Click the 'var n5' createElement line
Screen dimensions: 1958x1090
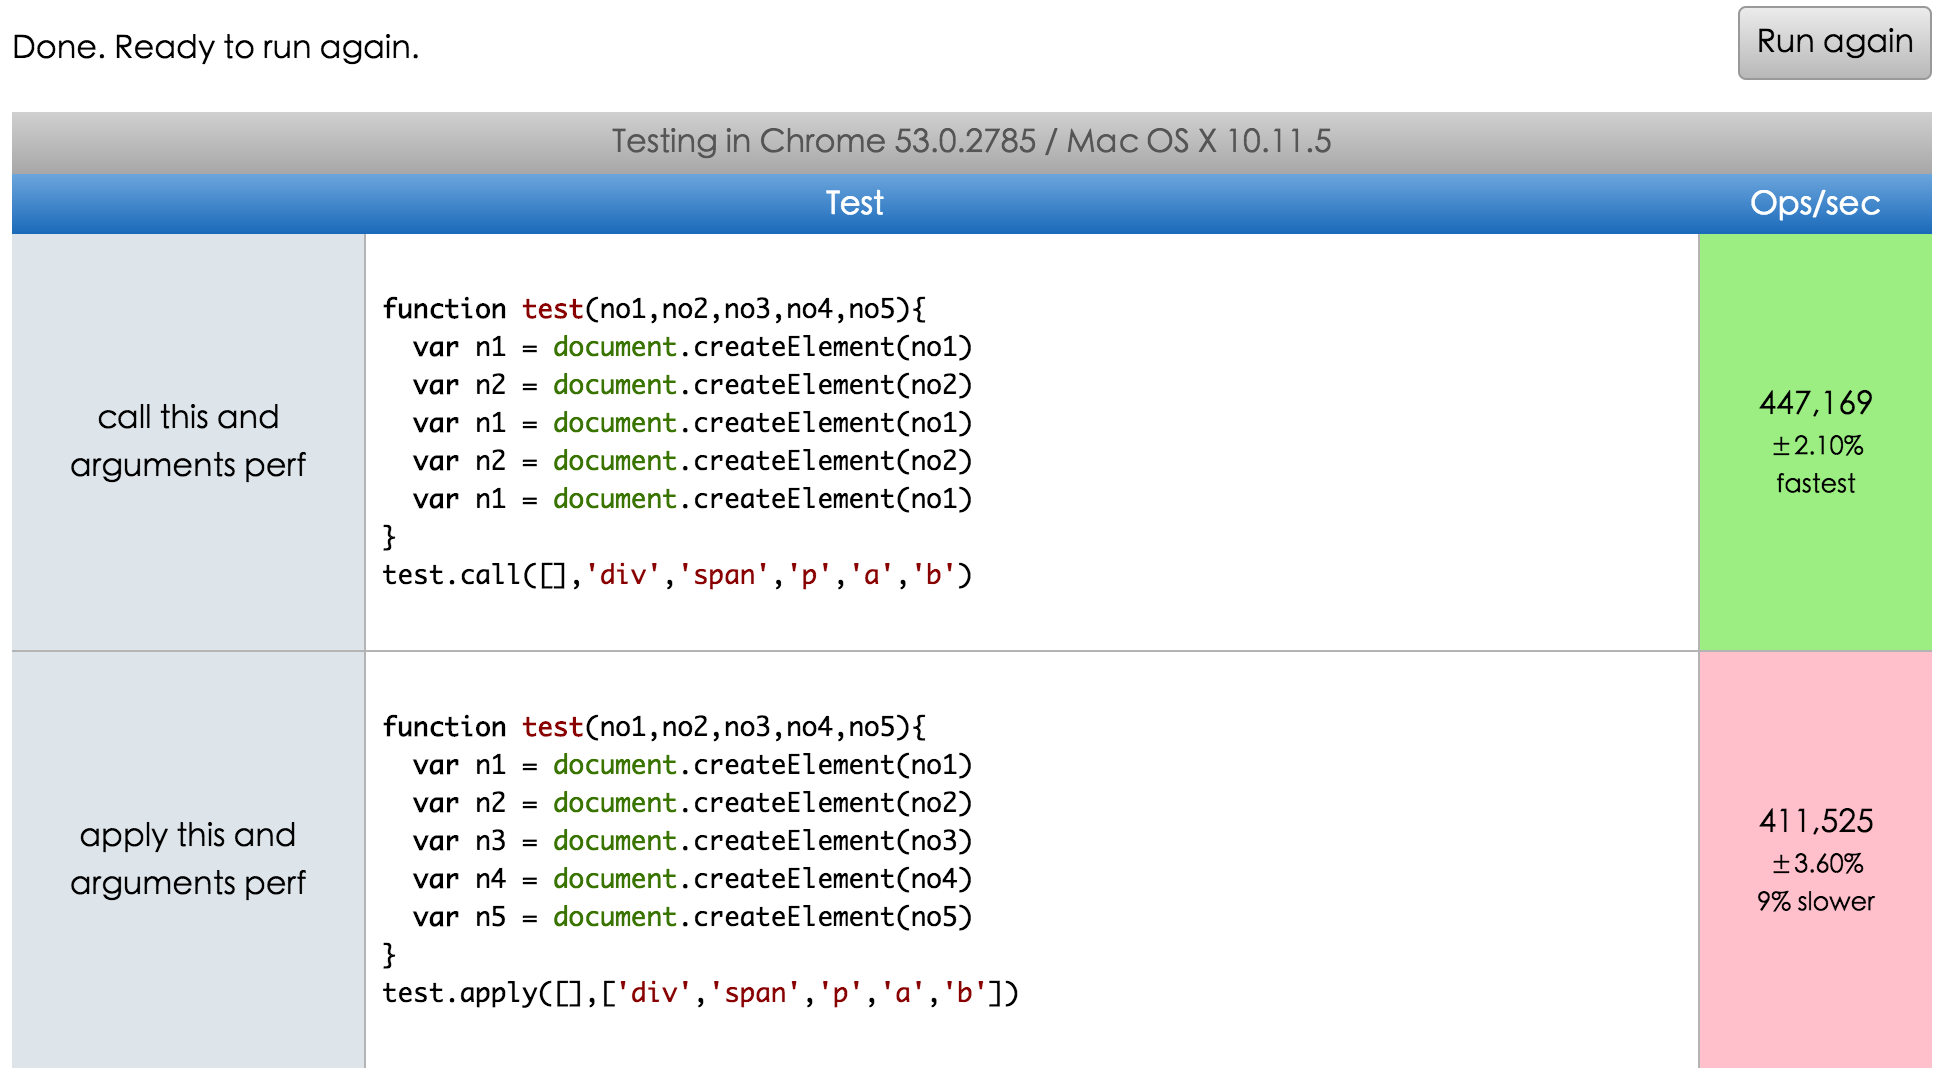coord(692,917)
